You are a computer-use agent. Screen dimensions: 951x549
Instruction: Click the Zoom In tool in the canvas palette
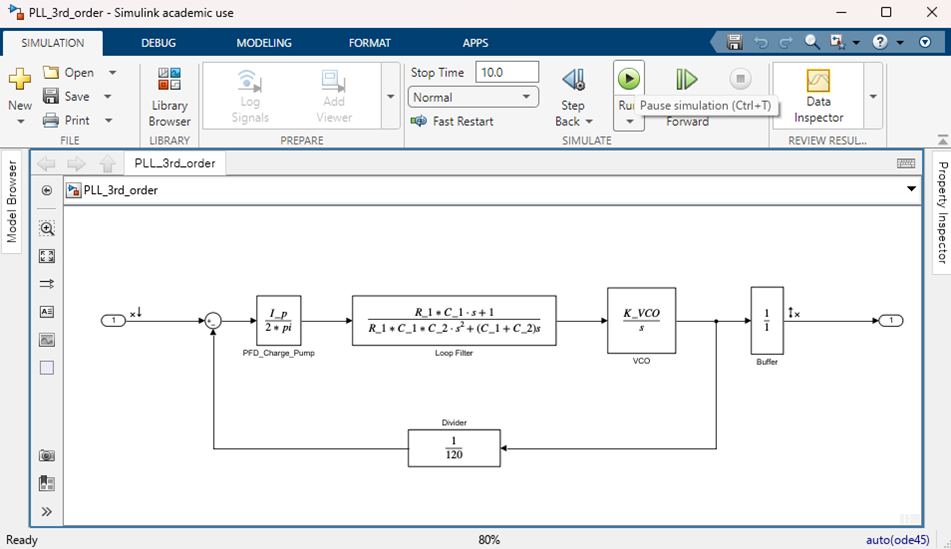pos(47,228)
